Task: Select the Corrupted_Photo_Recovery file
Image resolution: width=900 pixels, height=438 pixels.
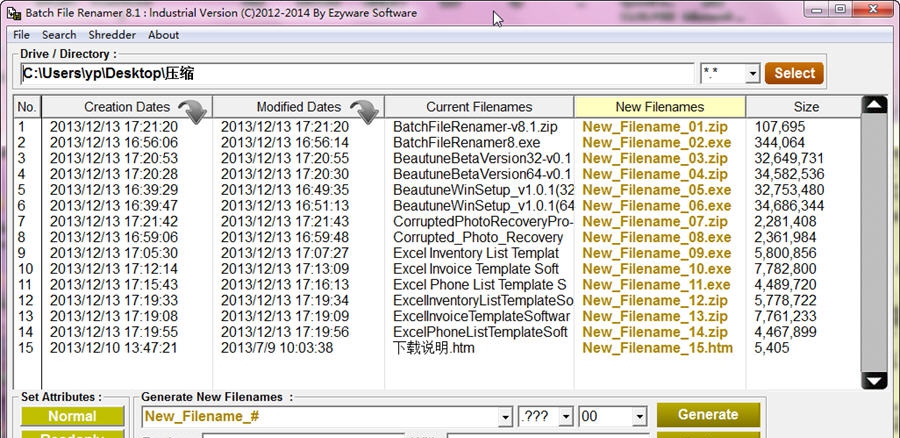Action: pos(478,237)
